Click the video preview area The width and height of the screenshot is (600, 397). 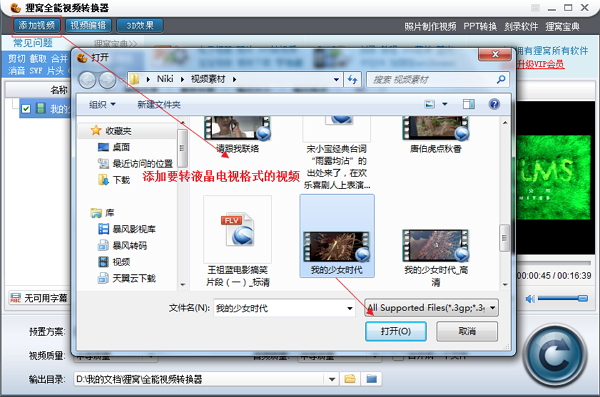pos(555,178)
